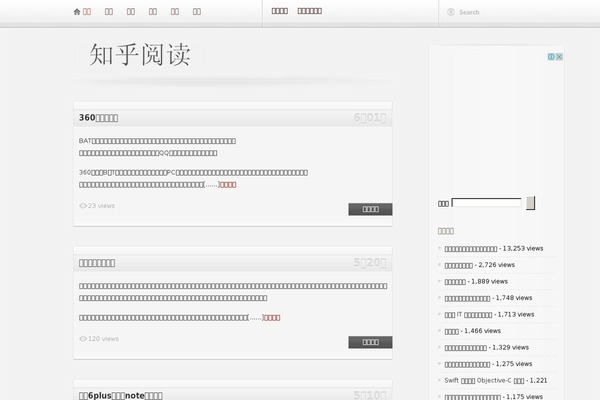Click the magnifier icon beside Search
The width and height of the screenshot is (600, 400).
pos(451,12)
